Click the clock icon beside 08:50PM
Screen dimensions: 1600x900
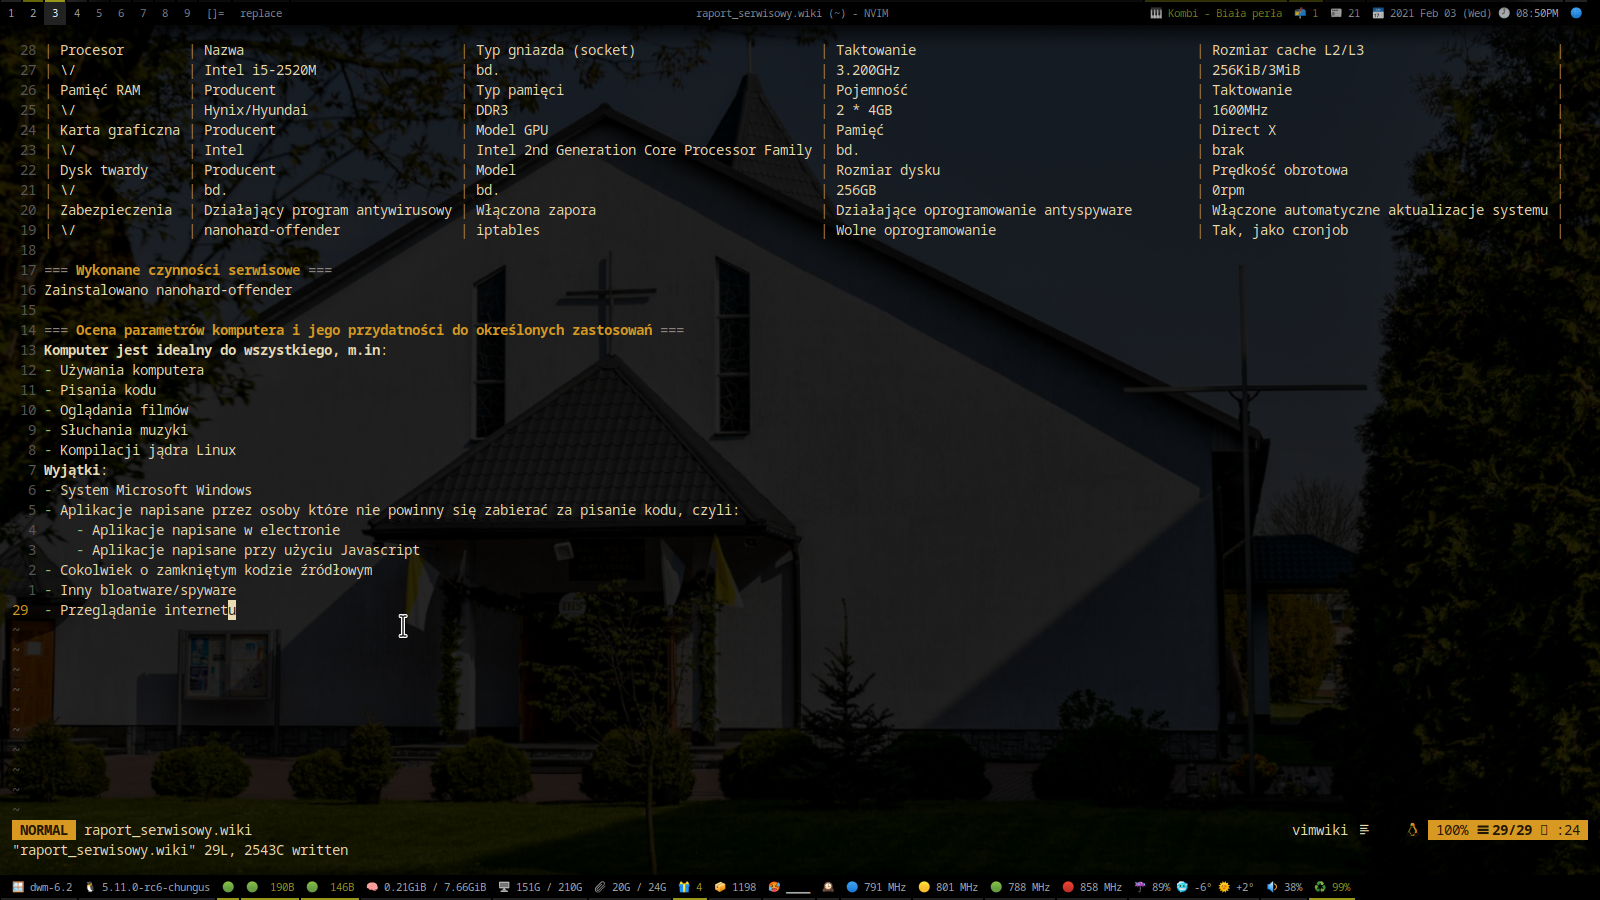(1504, 13)
